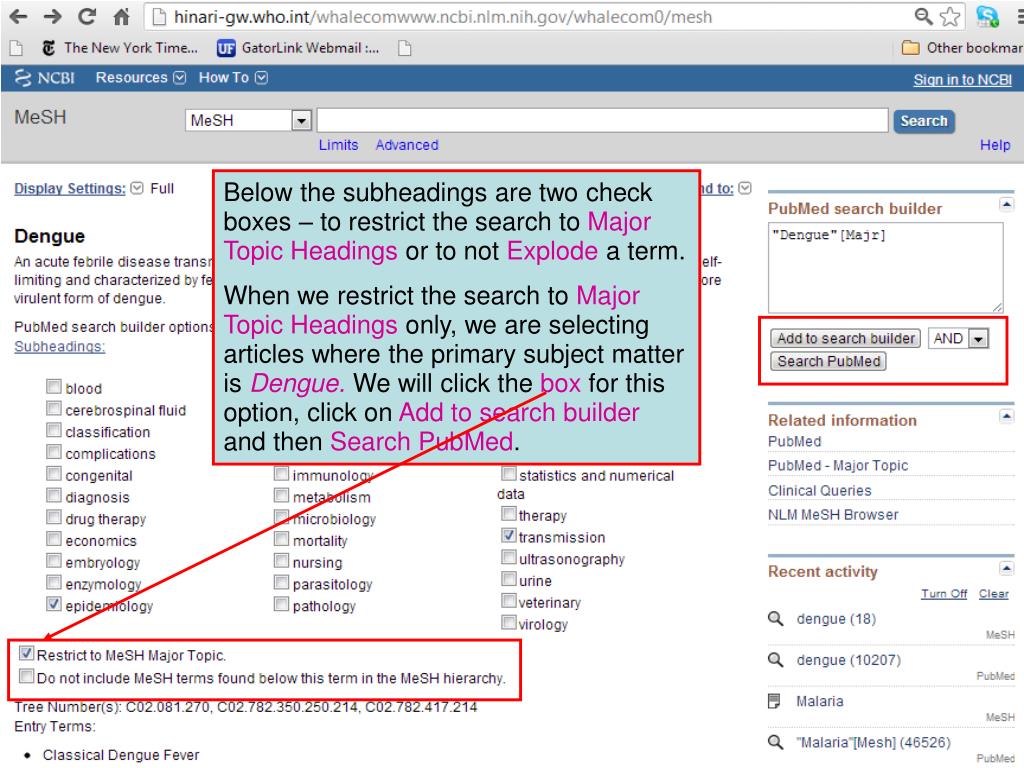Open the Malaria recent activity entry
This screenshot has width=1024, height=768.
[820, 701]
